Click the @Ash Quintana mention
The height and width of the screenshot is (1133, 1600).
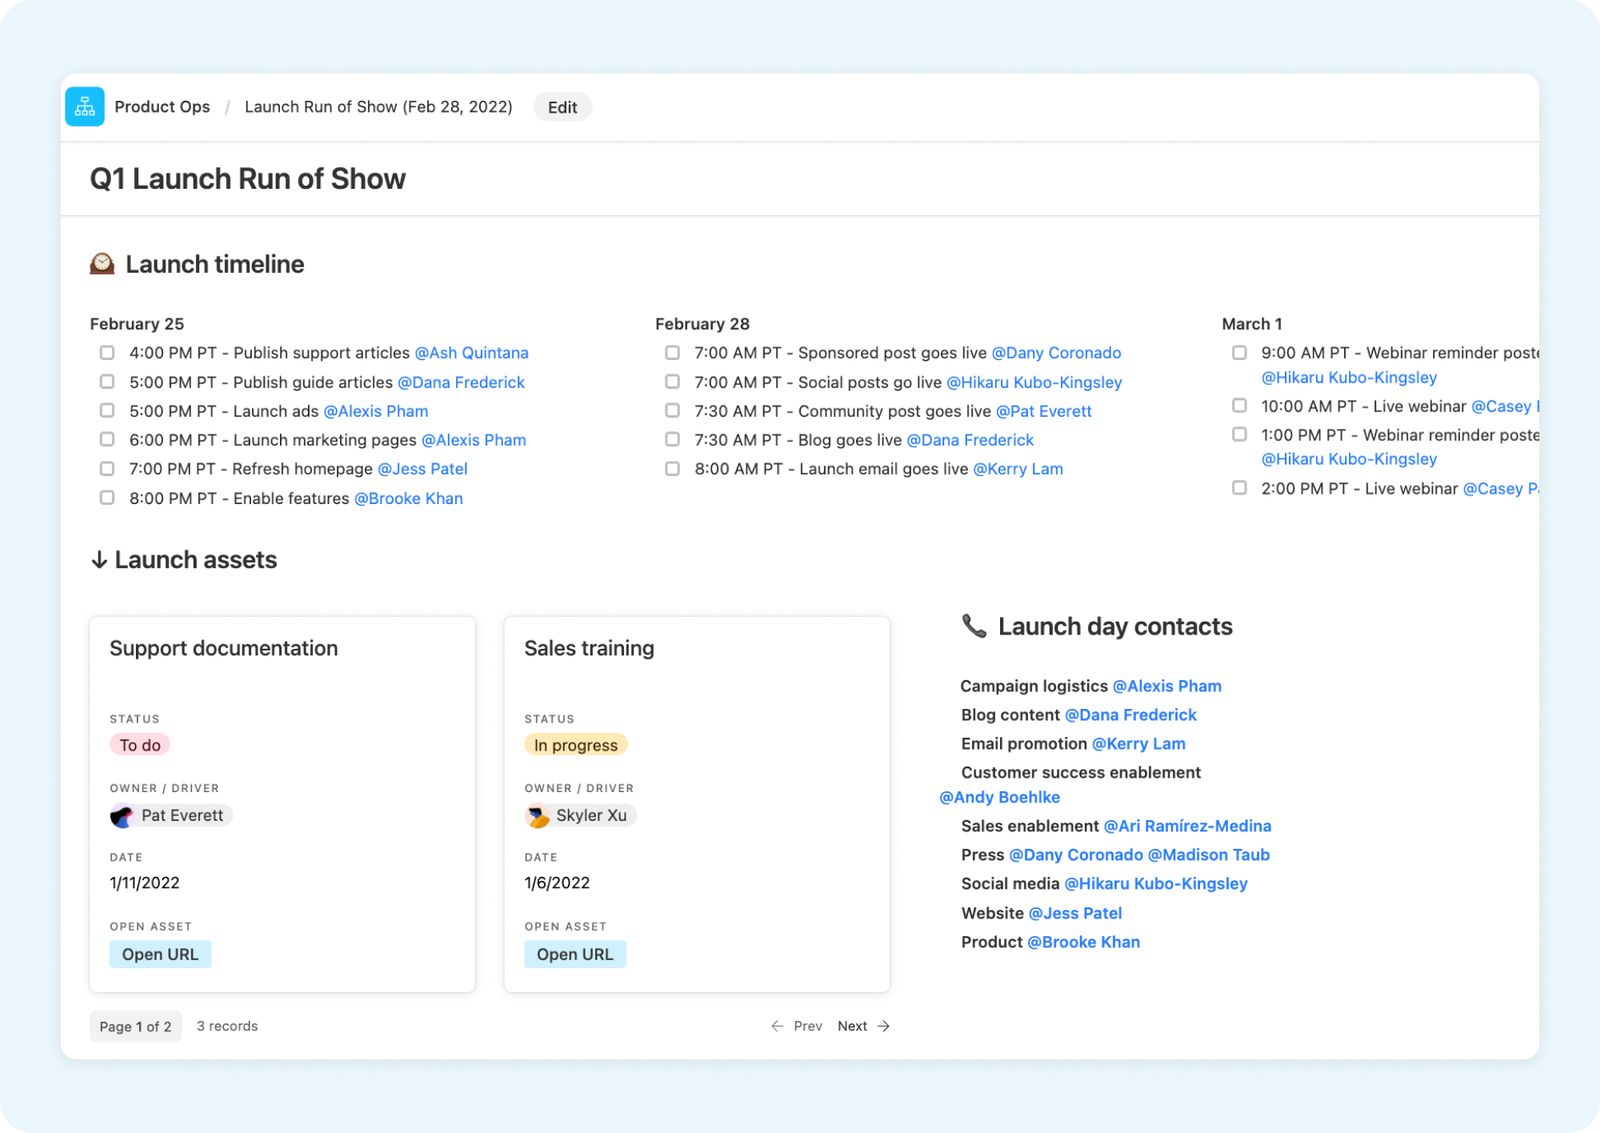pos(472,353)
